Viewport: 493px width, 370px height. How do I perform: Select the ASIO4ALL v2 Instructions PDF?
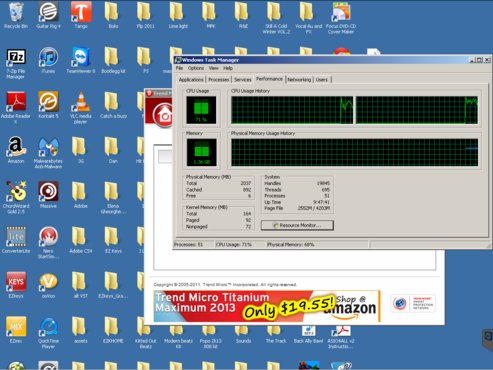click(341, 337)
